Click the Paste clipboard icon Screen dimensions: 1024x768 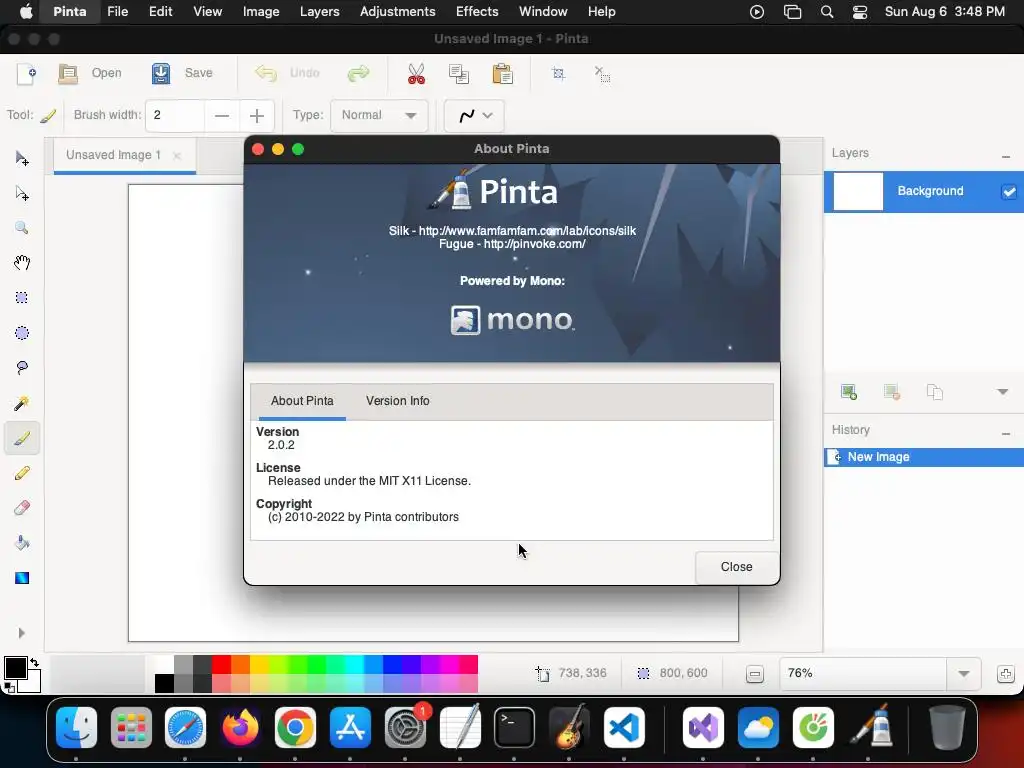(502, 73)
